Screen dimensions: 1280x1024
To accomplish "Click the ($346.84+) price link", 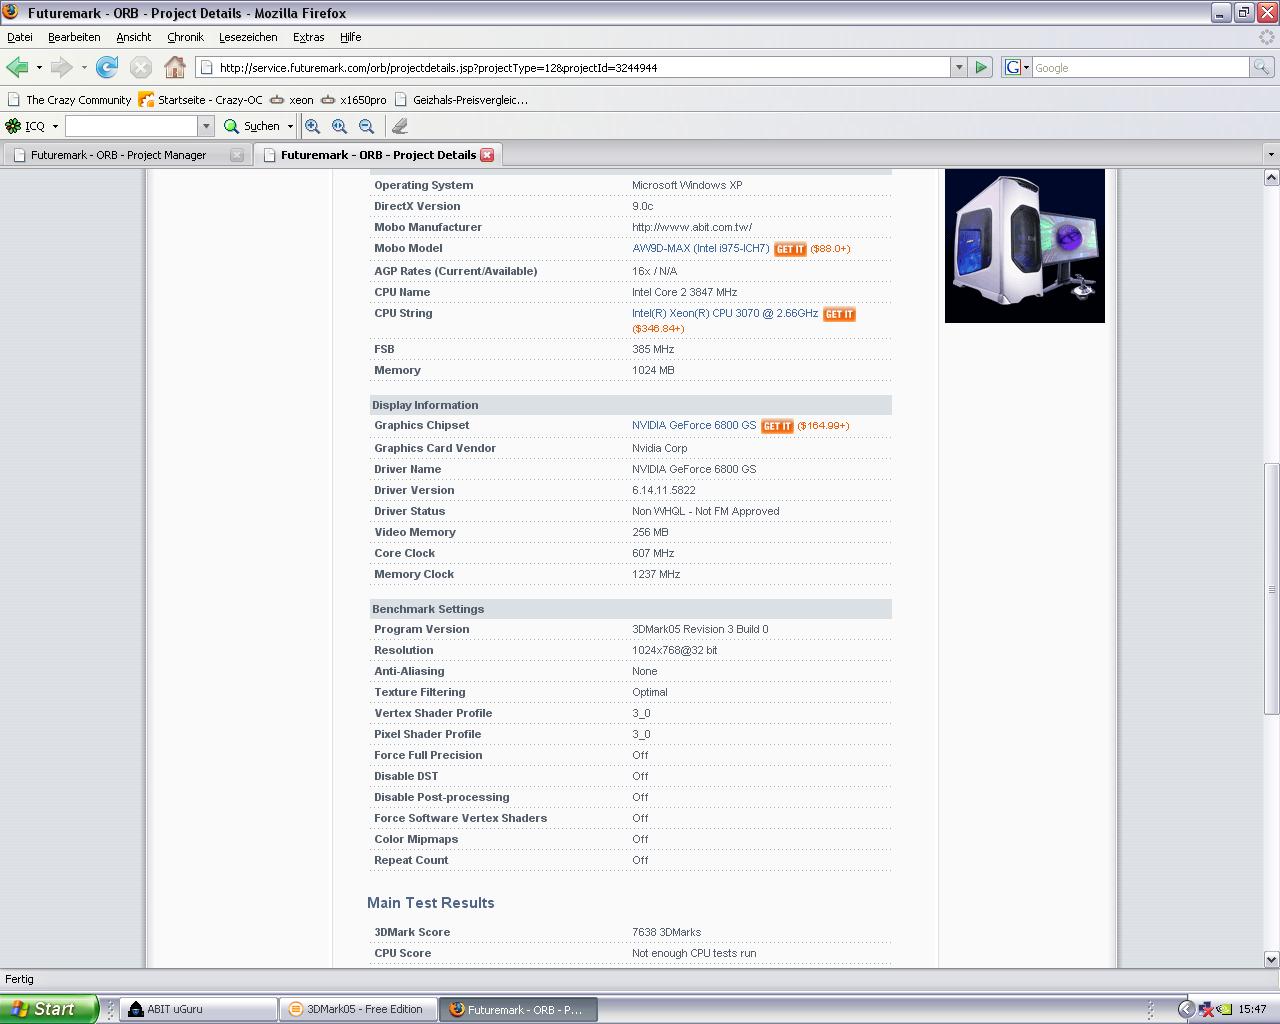I will click(x=658, y=329).
